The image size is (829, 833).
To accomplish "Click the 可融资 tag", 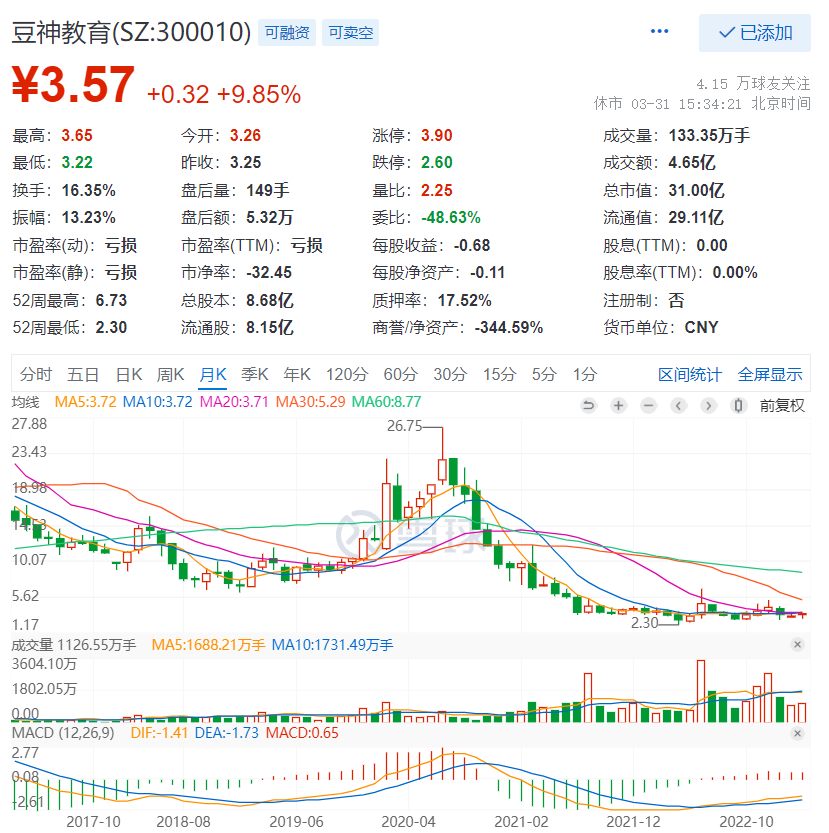I will 287,33.
